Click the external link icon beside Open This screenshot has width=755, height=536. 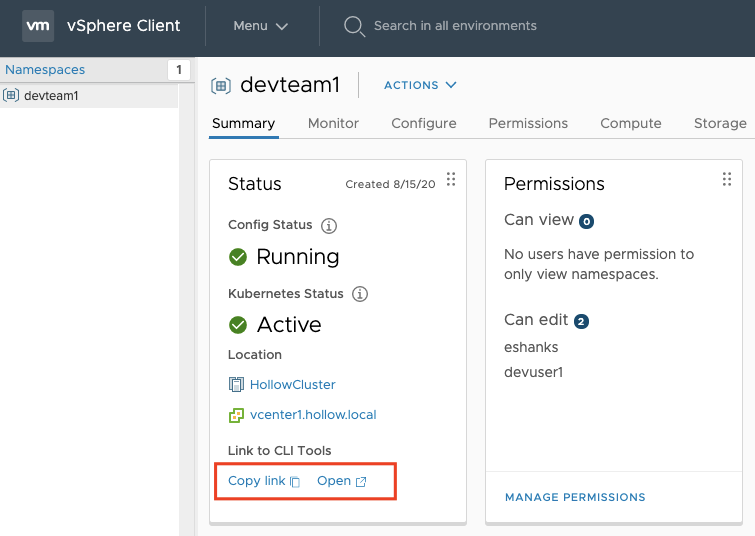[361, 482]
